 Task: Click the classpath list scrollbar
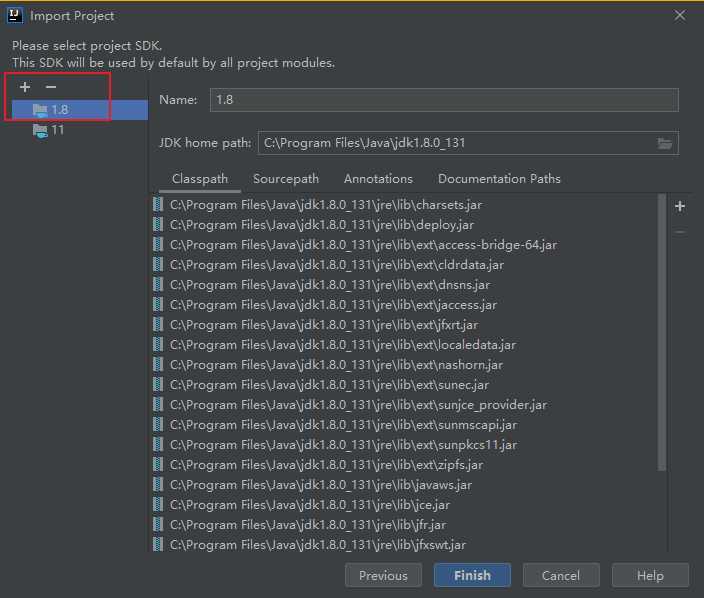coord(661,332)
